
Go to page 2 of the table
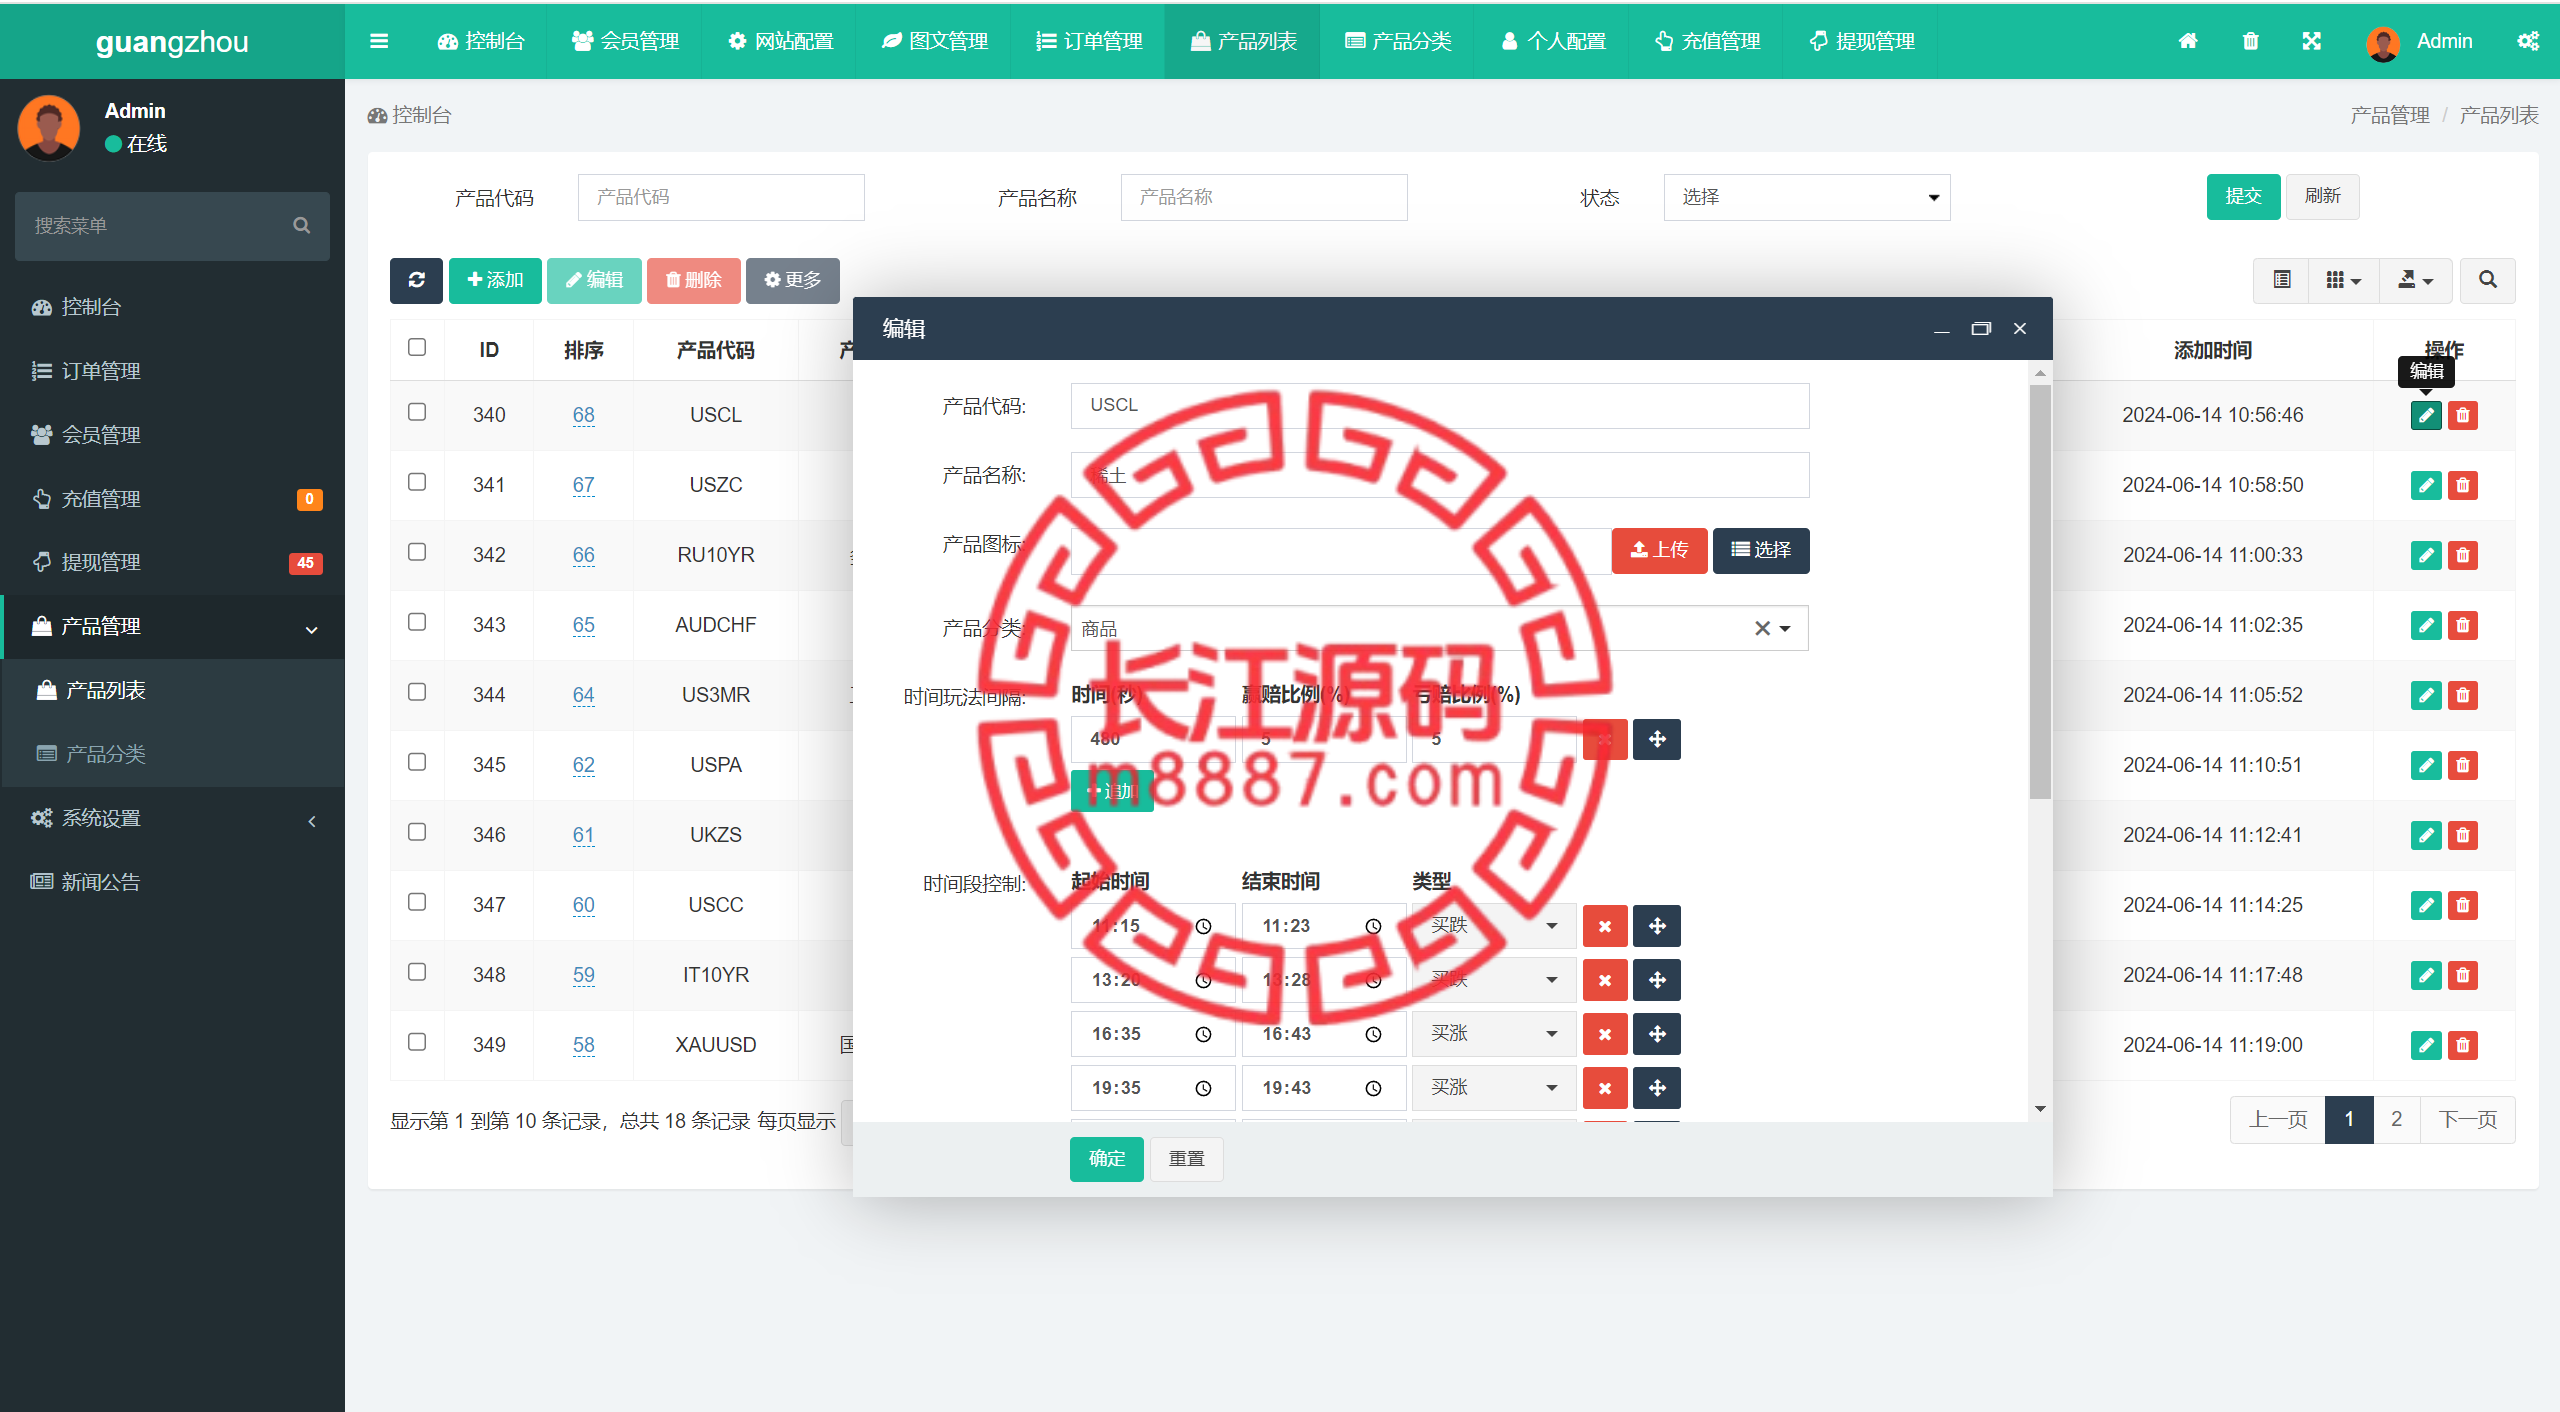2396,1119
